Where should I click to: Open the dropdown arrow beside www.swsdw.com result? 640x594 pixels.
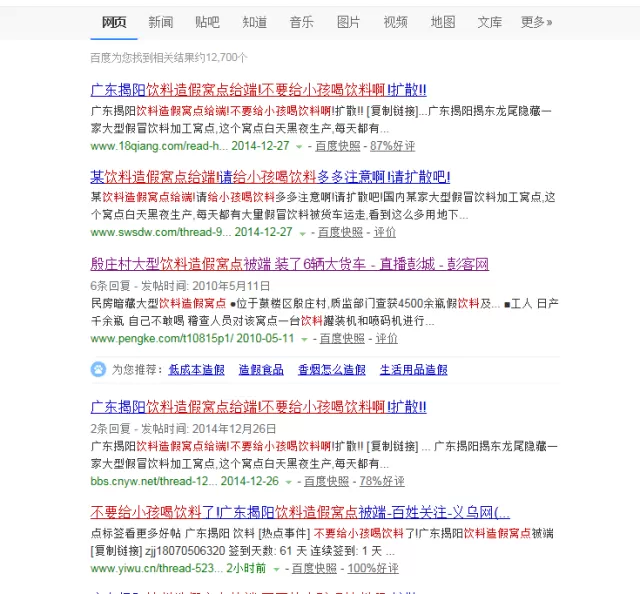302,234
